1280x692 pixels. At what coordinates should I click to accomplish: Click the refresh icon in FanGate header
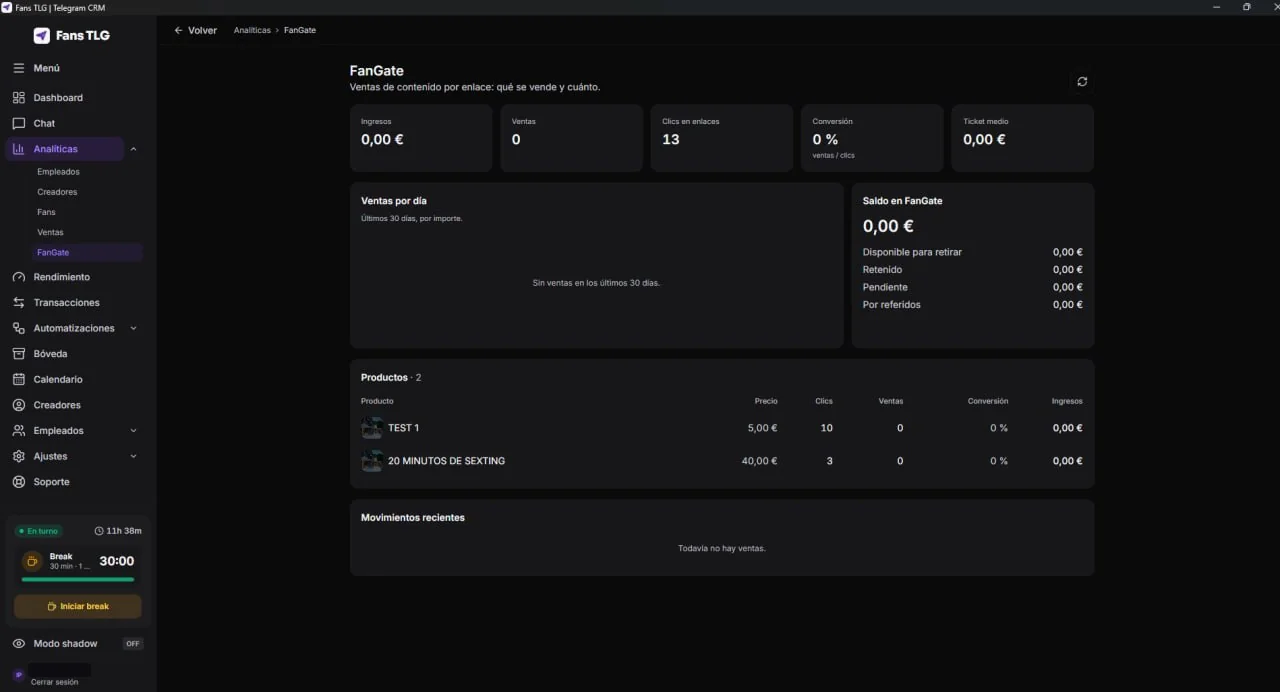tap(1082, 82)
